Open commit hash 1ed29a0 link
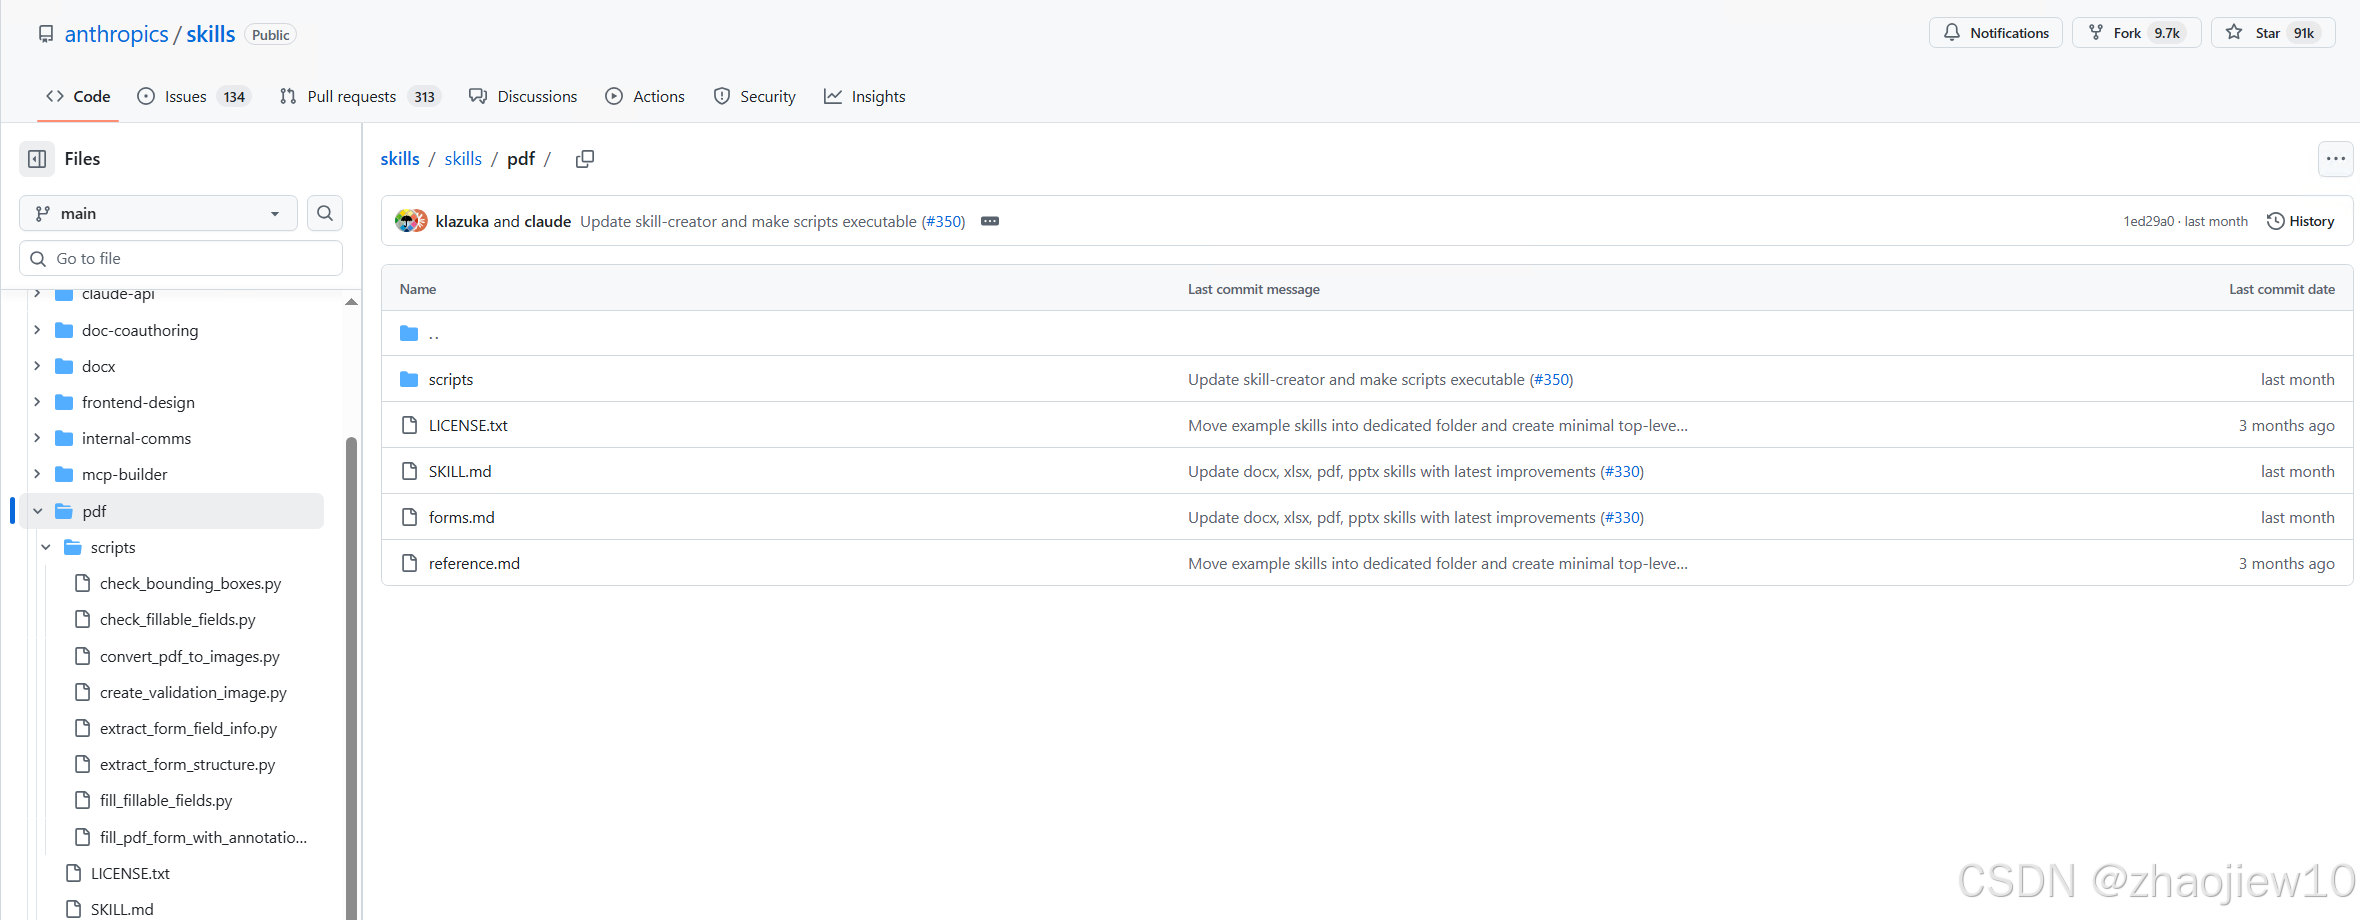The height and width of the screenshot is (920, 2360). (2148, 221)
